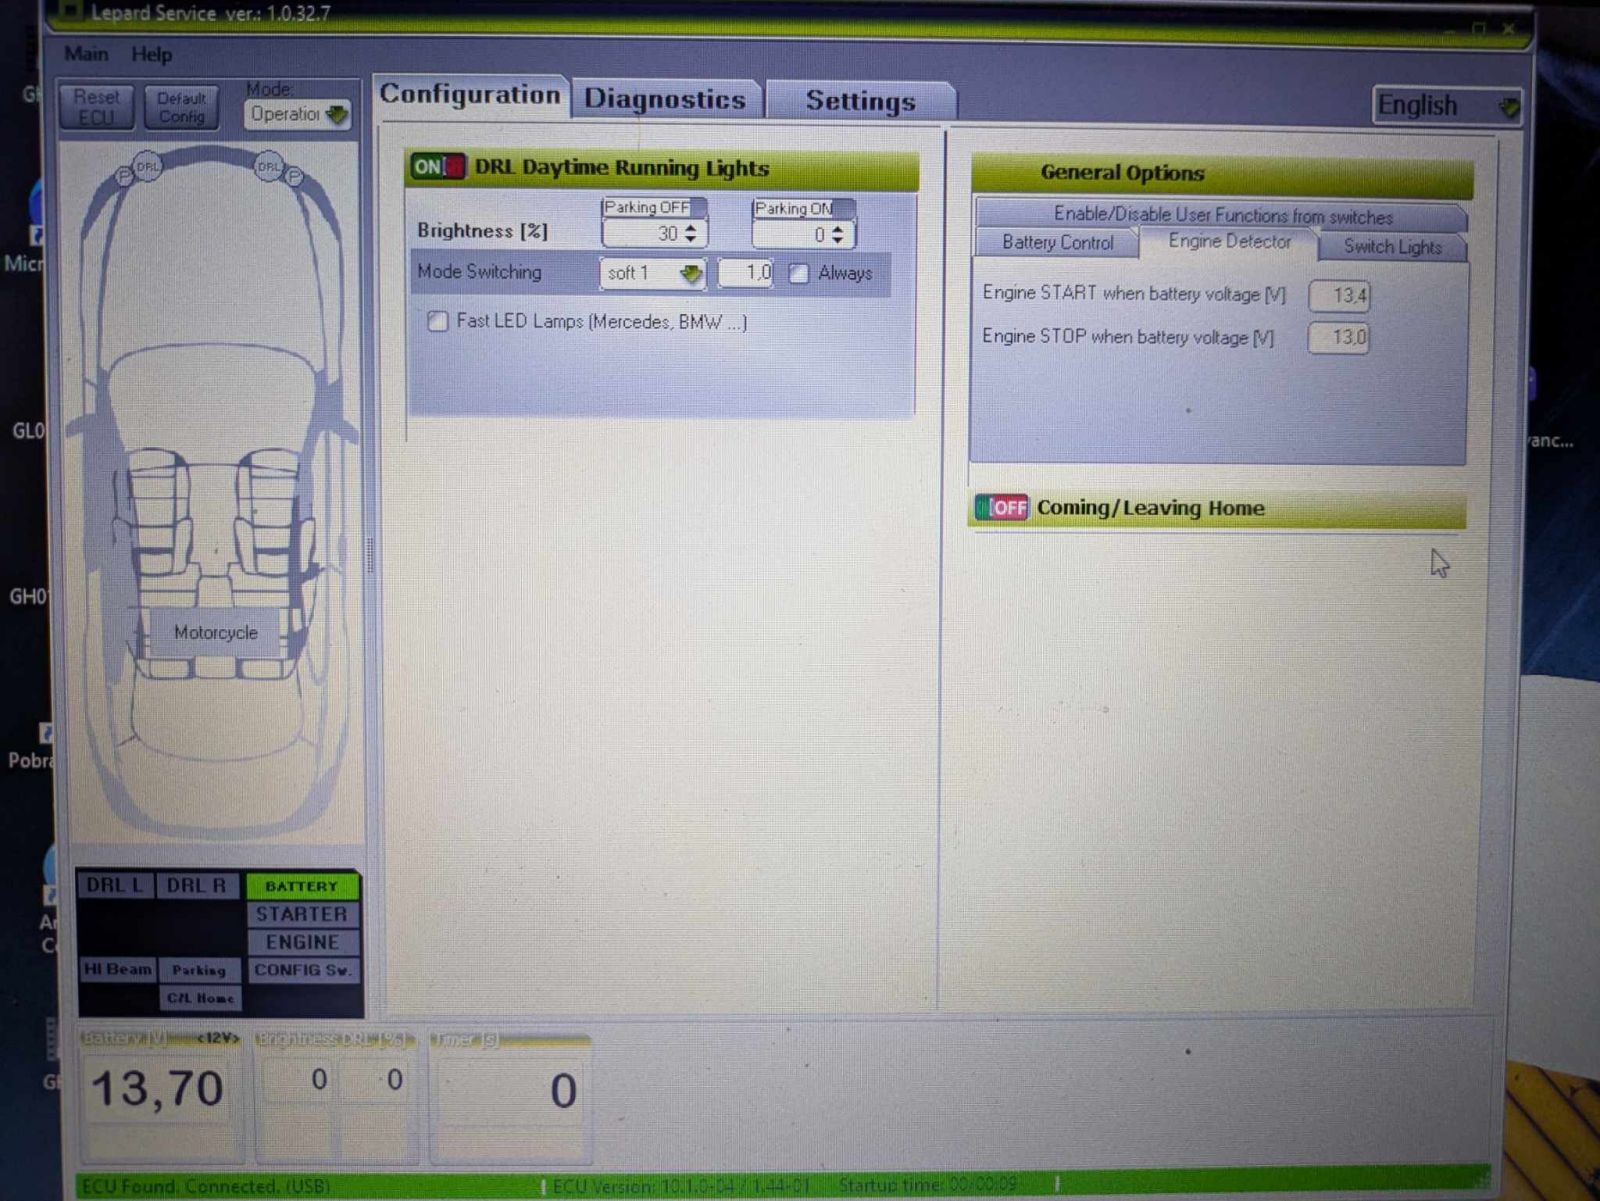The width and height of the screenshot is (1600, 1201).
Task: Click the Reset ECU button
Action: 96,107
